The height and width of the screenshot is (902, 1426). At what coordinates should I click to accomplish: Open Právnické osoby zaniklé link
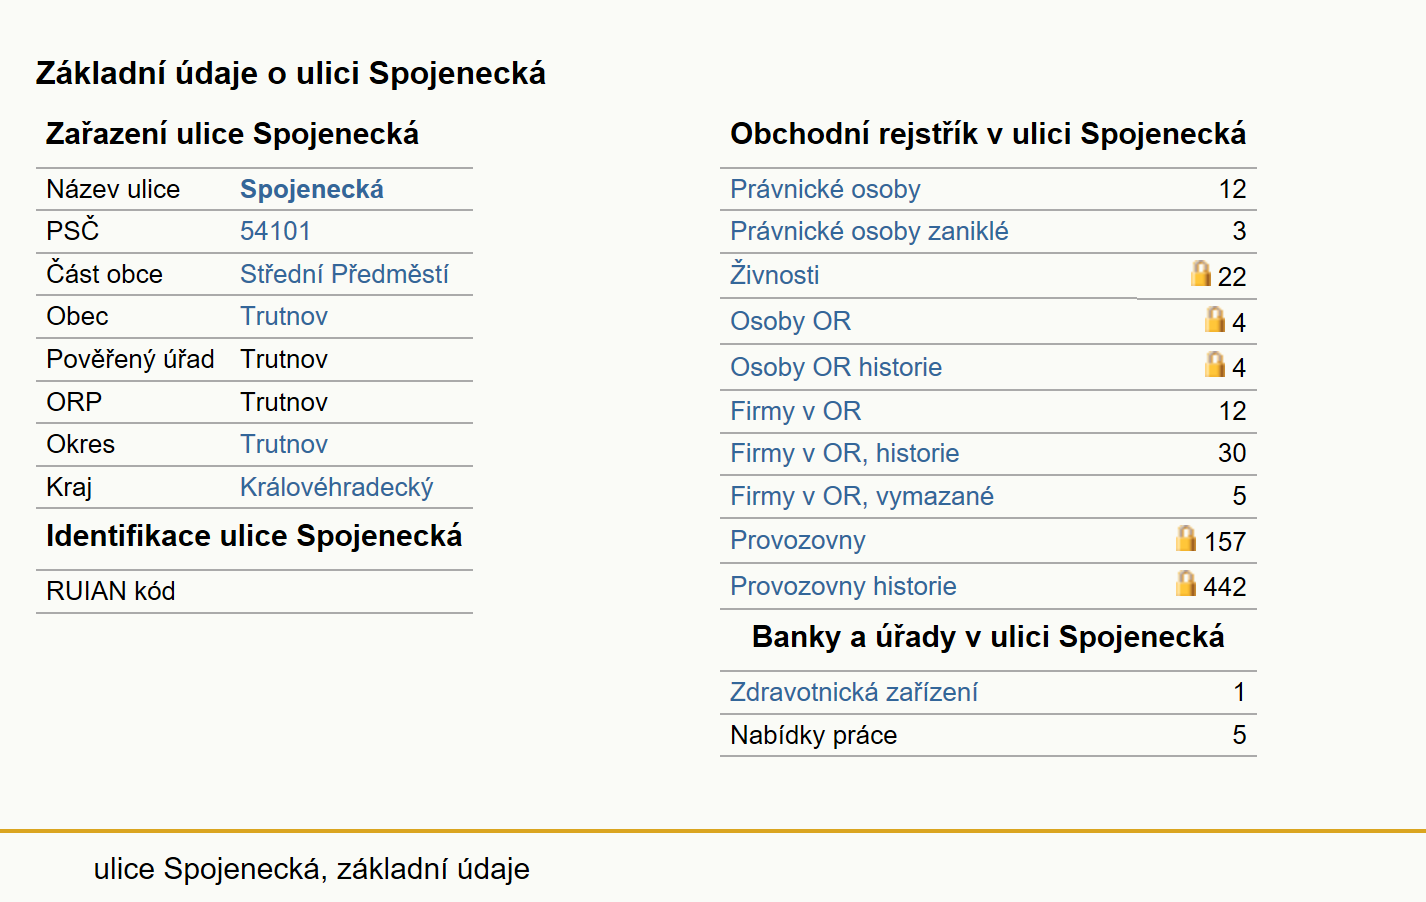tap(869, 231)
